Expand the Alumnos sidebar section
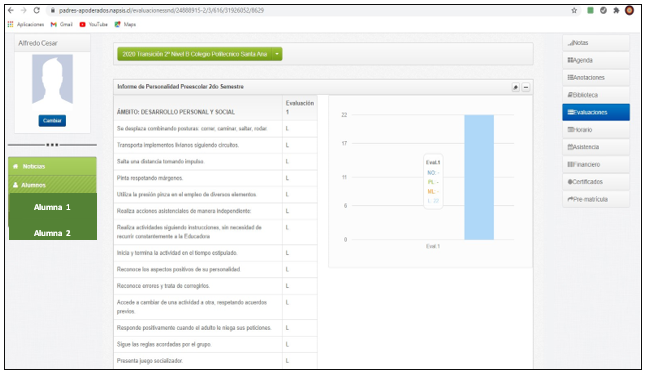Viewport: 646px width, 375px height. pyautogui.click(x=53, y=185)
